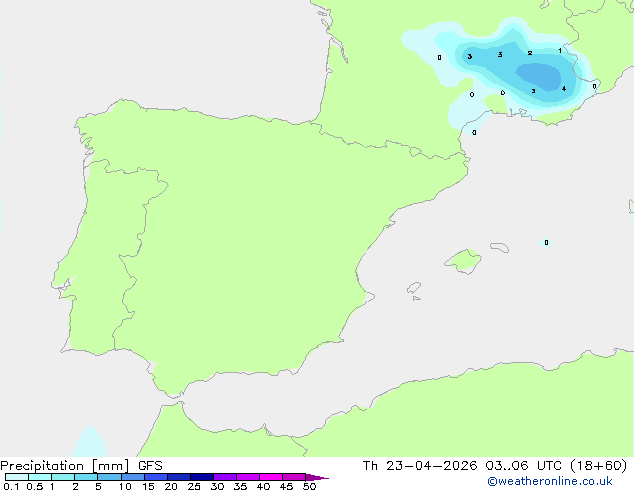Click the date "Th 23-04-2026" text
Screen dimensions: 634x490
click(x=420, y=466)
